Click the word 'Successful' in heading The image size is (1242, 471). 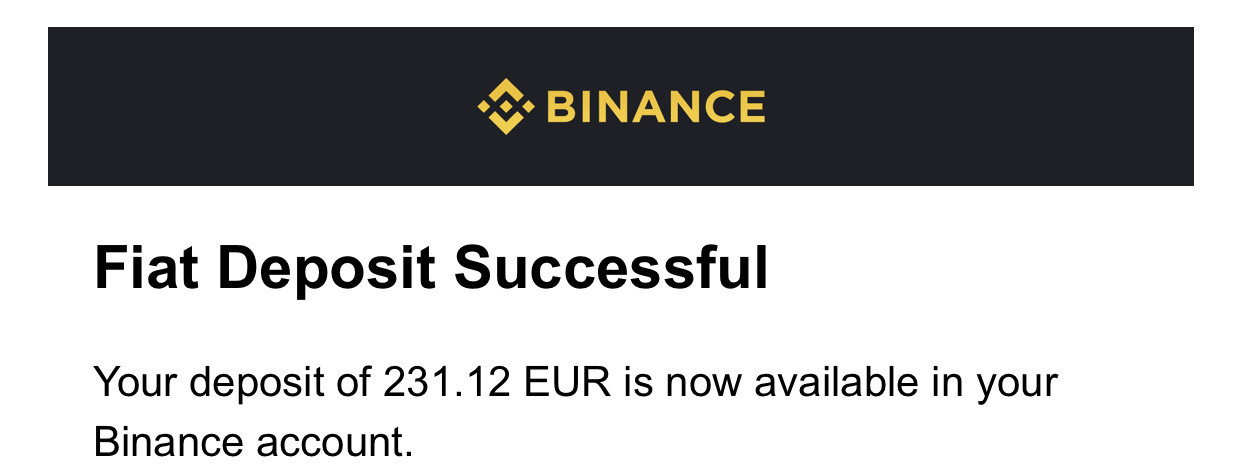pos(611,269)
